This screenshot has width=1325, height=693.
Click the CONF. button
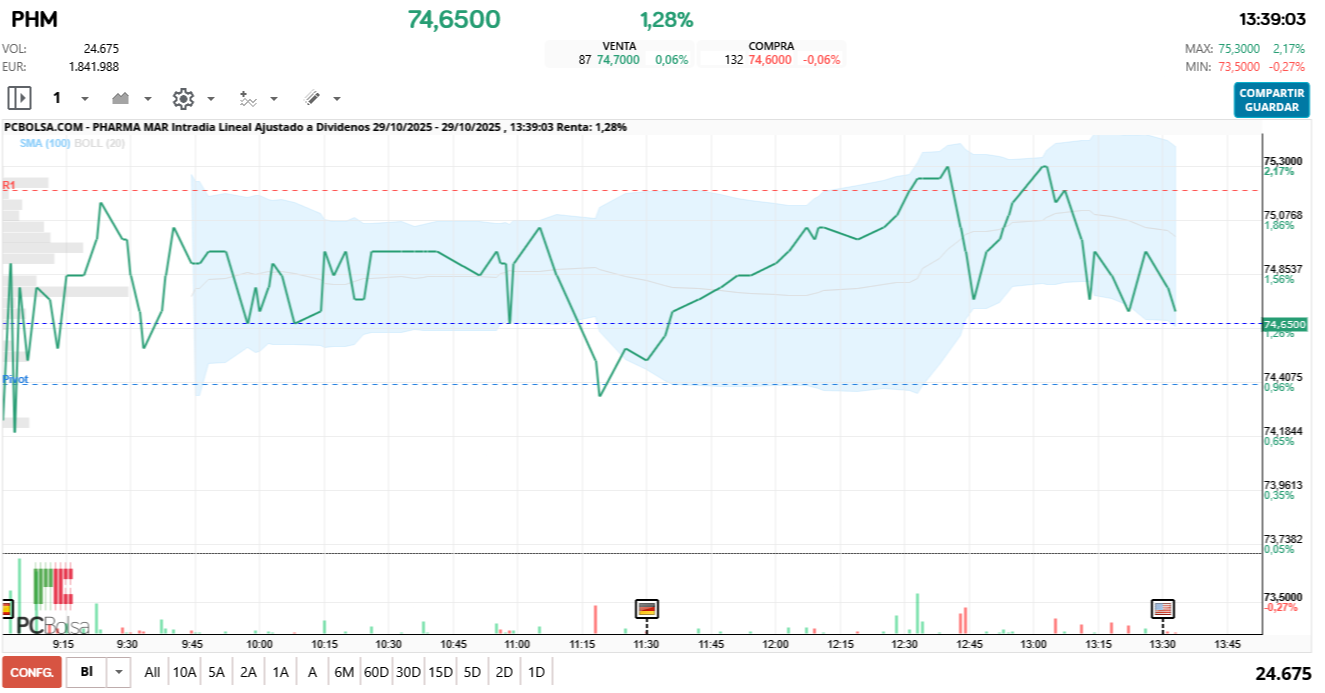[x=33, y=672]
